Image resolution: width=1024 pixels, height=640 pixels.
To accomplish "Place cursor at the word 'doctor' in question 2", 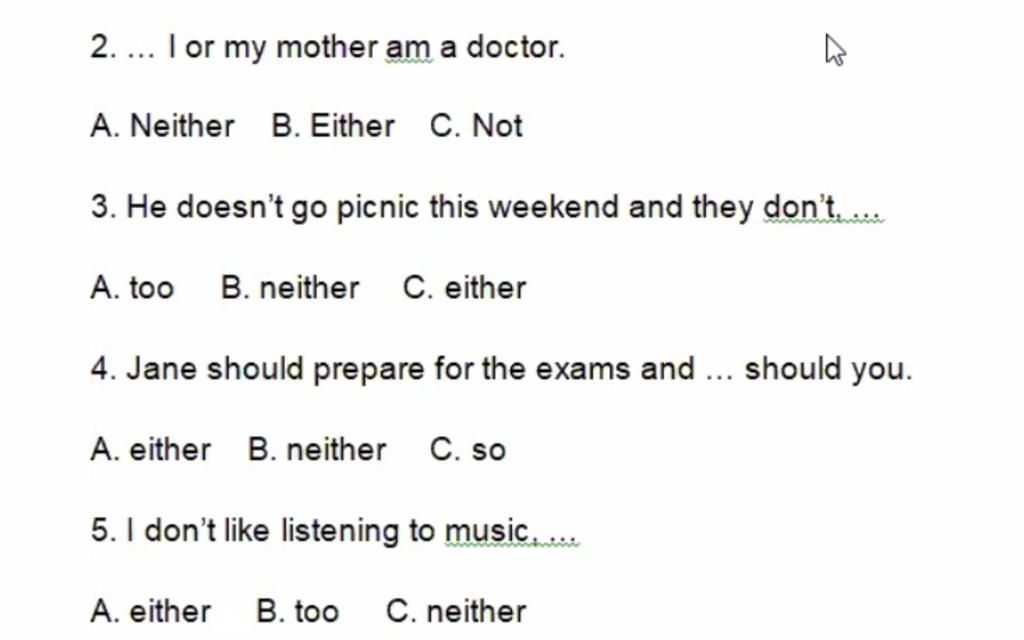I will (513, 47).
